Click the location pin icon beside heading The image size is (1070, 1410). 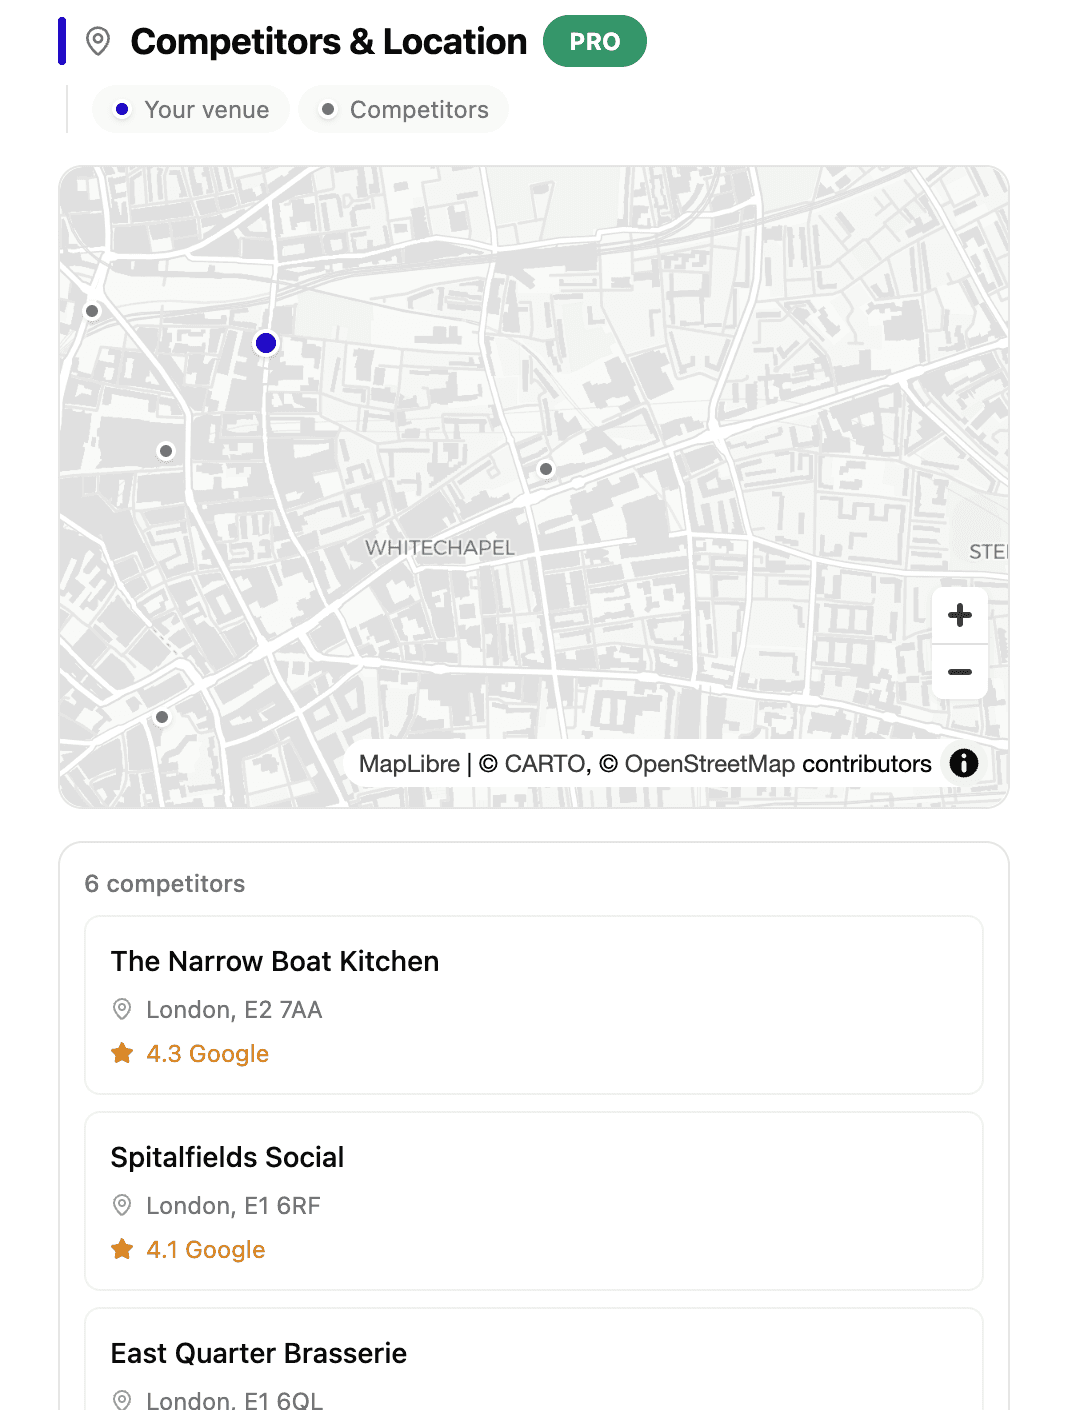(x=98, y=42)
